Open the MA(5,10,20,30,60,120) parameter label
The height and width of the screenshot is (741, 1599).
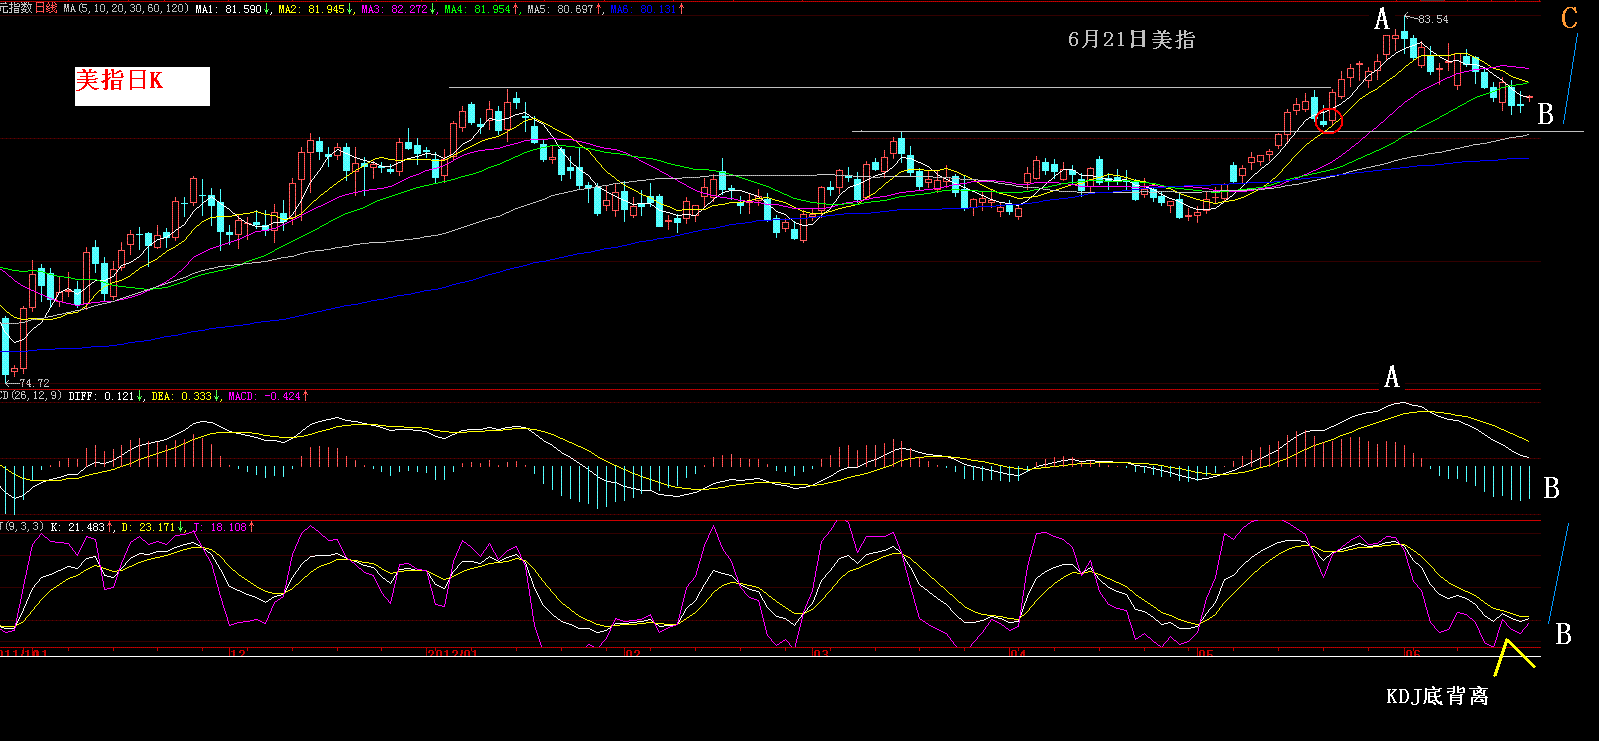tap(125, 8)
